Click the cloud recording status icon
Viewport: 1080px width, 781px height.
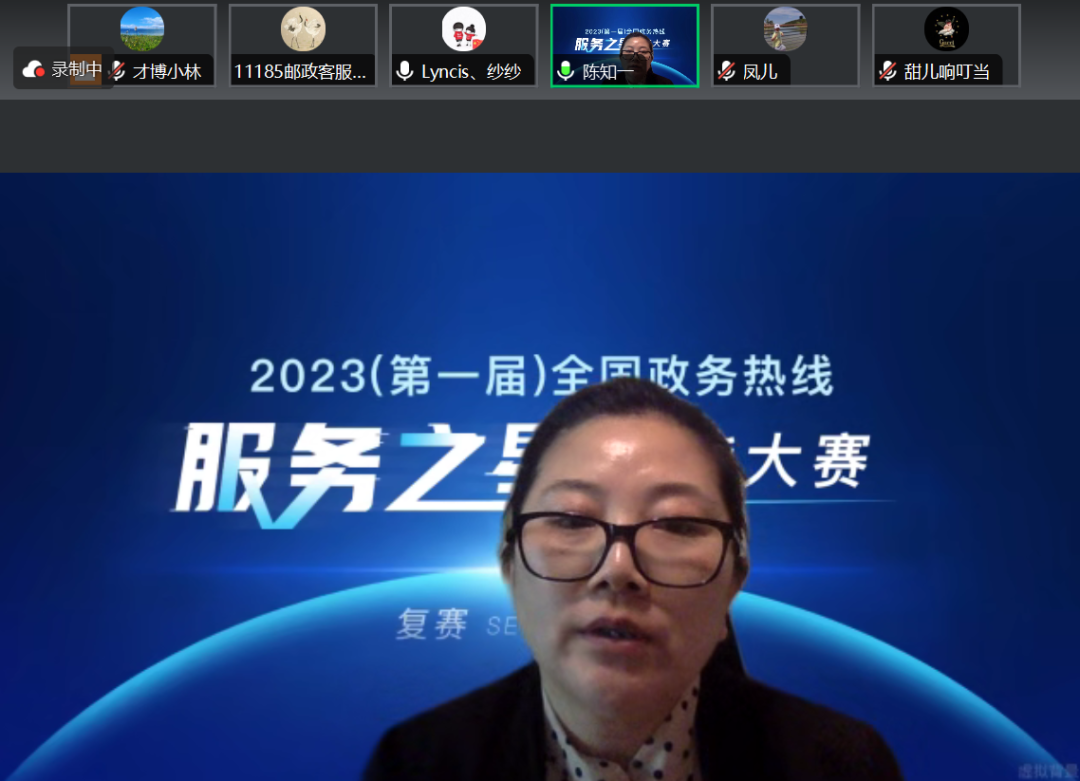[34, 69]
